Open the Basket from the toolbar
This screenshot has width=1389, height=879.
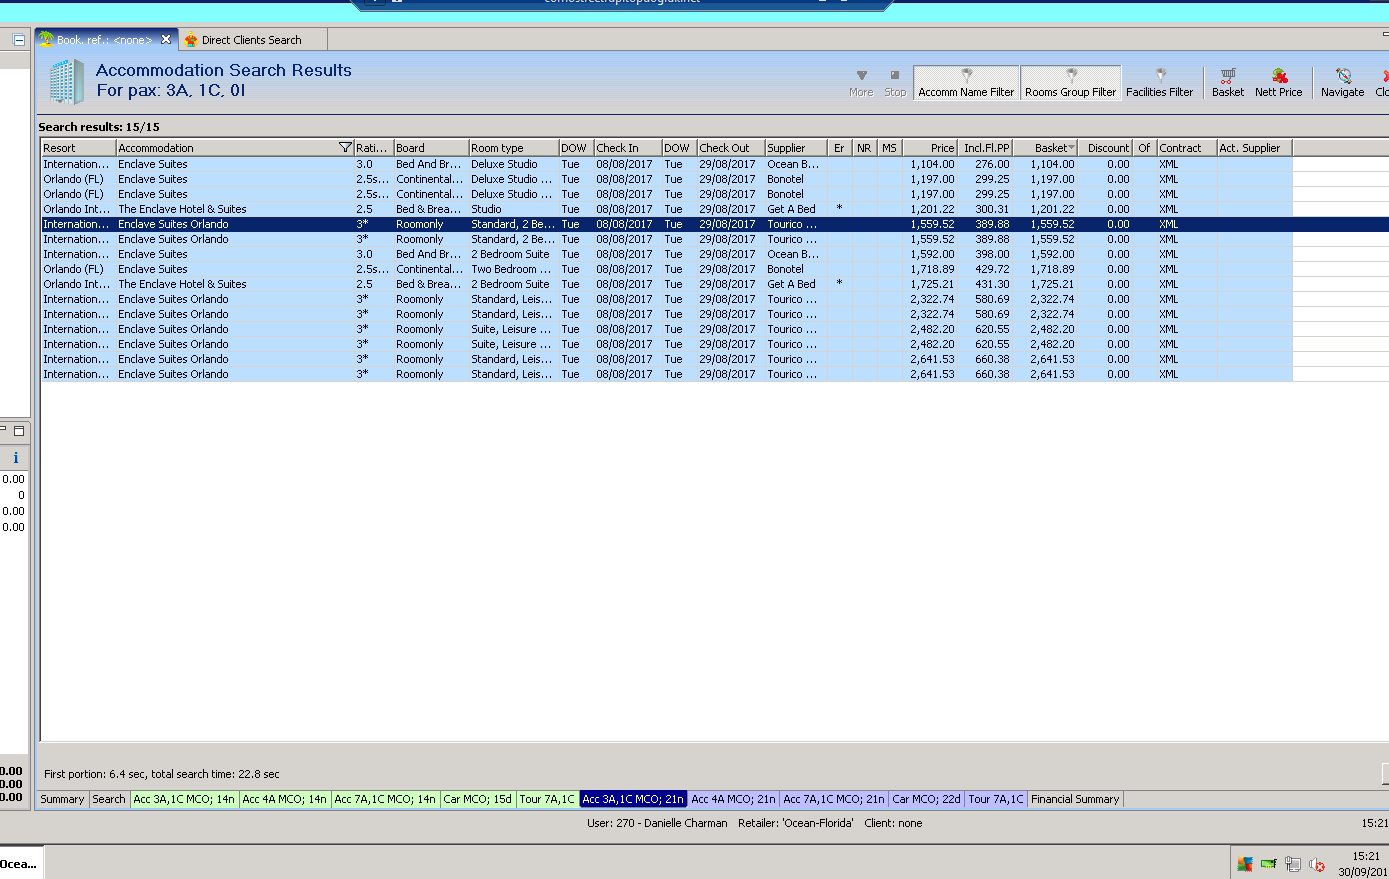pos(1227,82)
